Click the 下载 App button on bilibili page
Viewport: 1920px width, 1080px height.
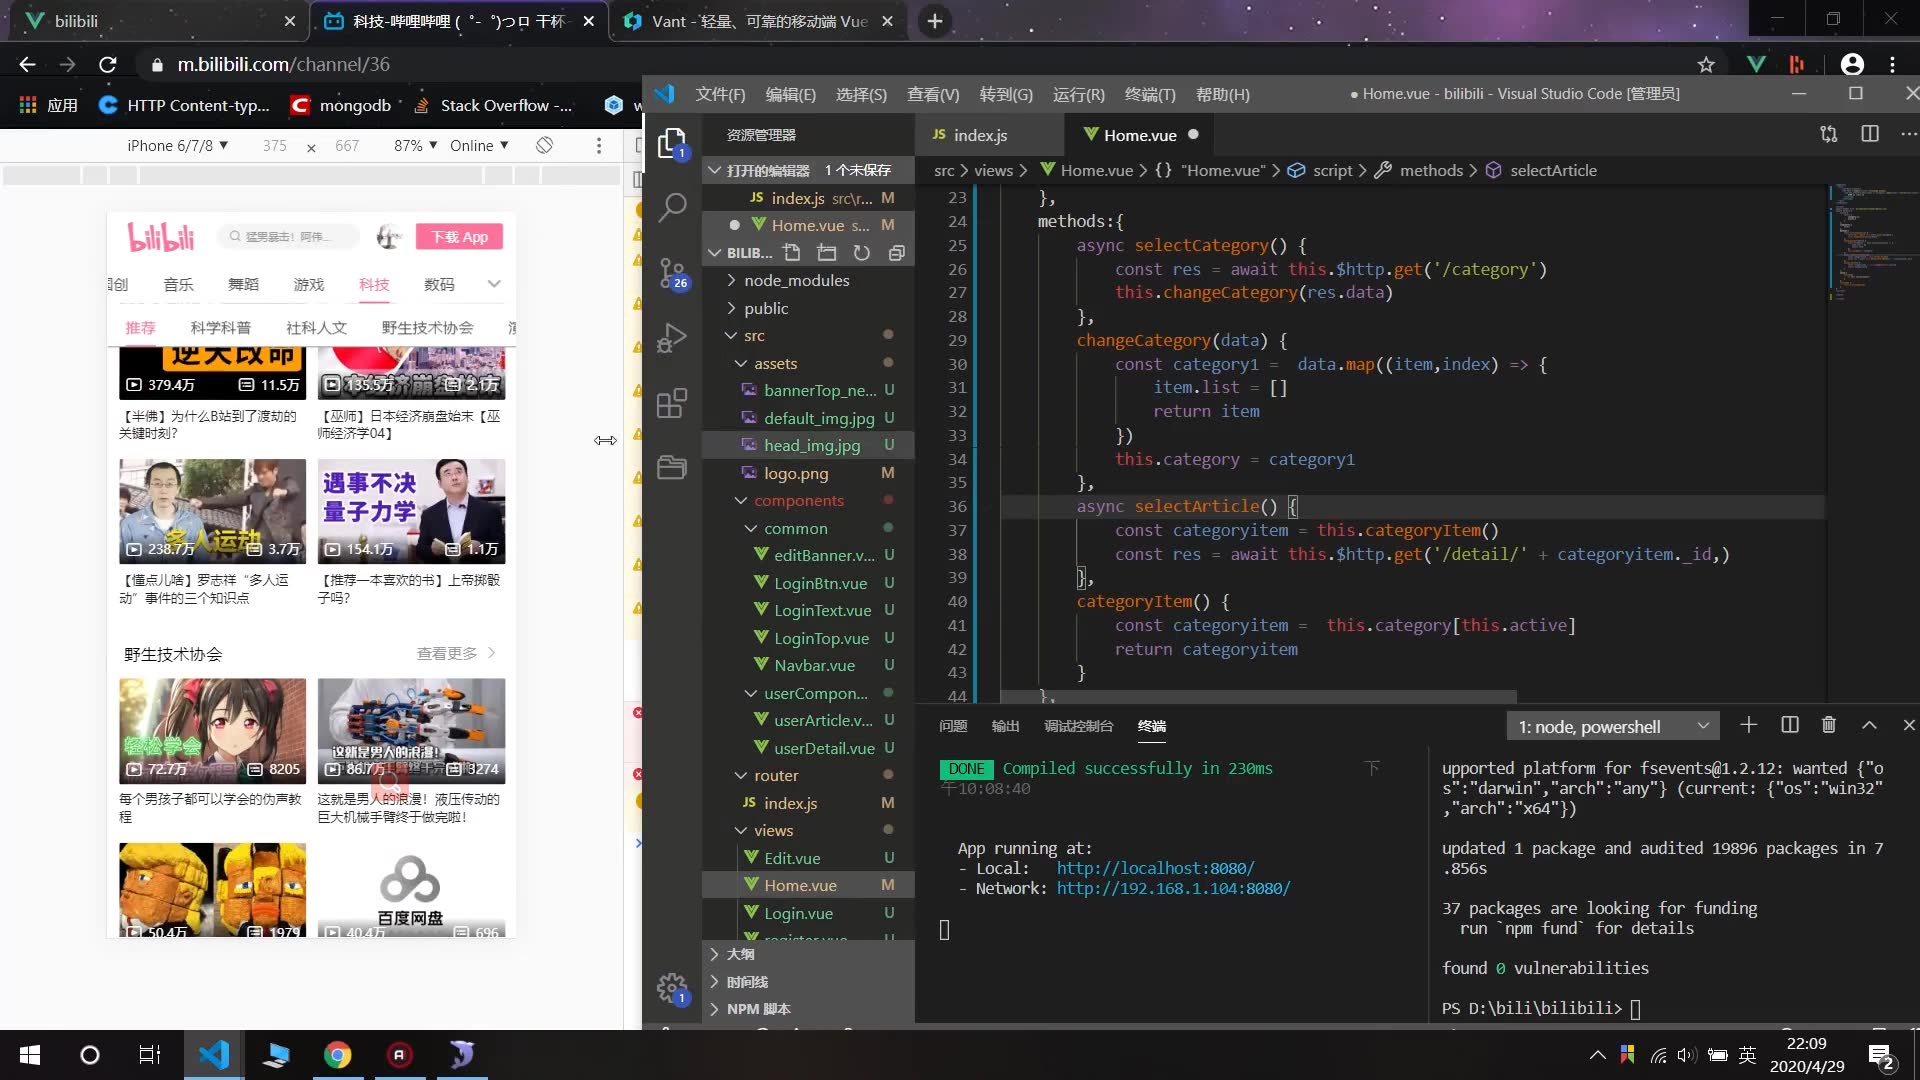[x=459, y=237]
